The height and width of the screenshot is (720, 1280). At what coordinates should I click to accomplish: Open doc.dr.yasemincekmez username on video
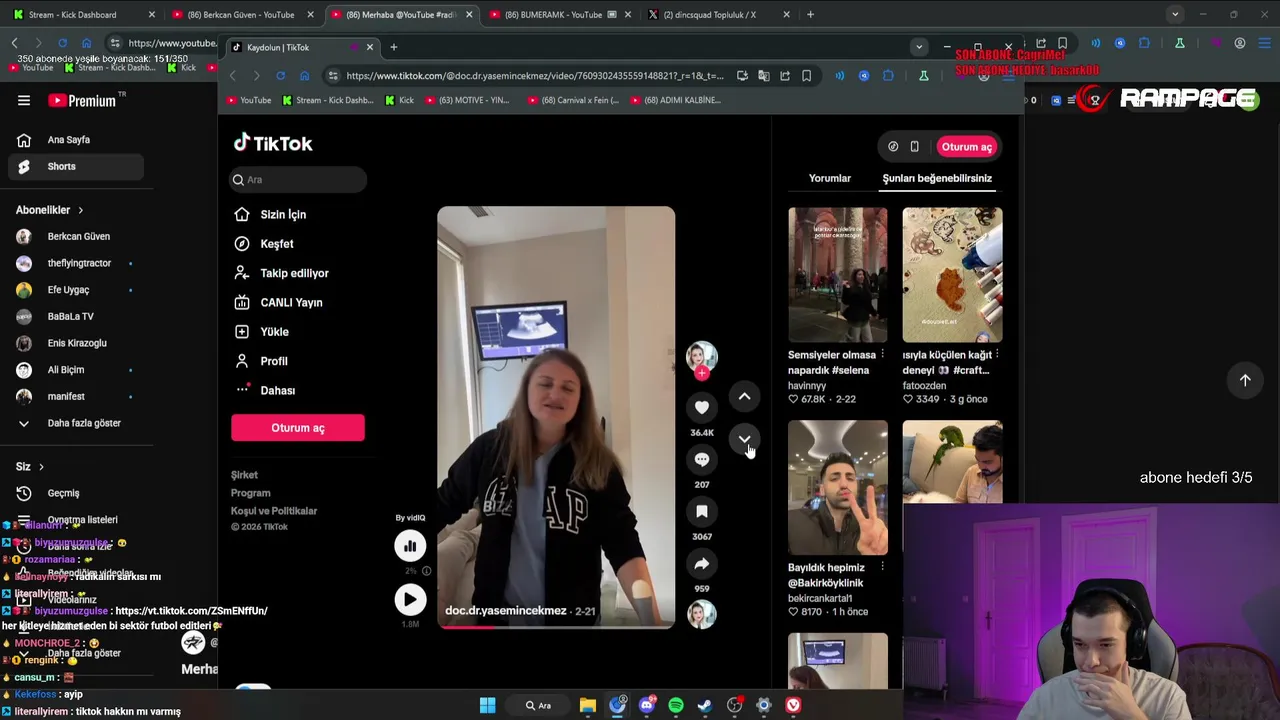[x=506, y=611]
